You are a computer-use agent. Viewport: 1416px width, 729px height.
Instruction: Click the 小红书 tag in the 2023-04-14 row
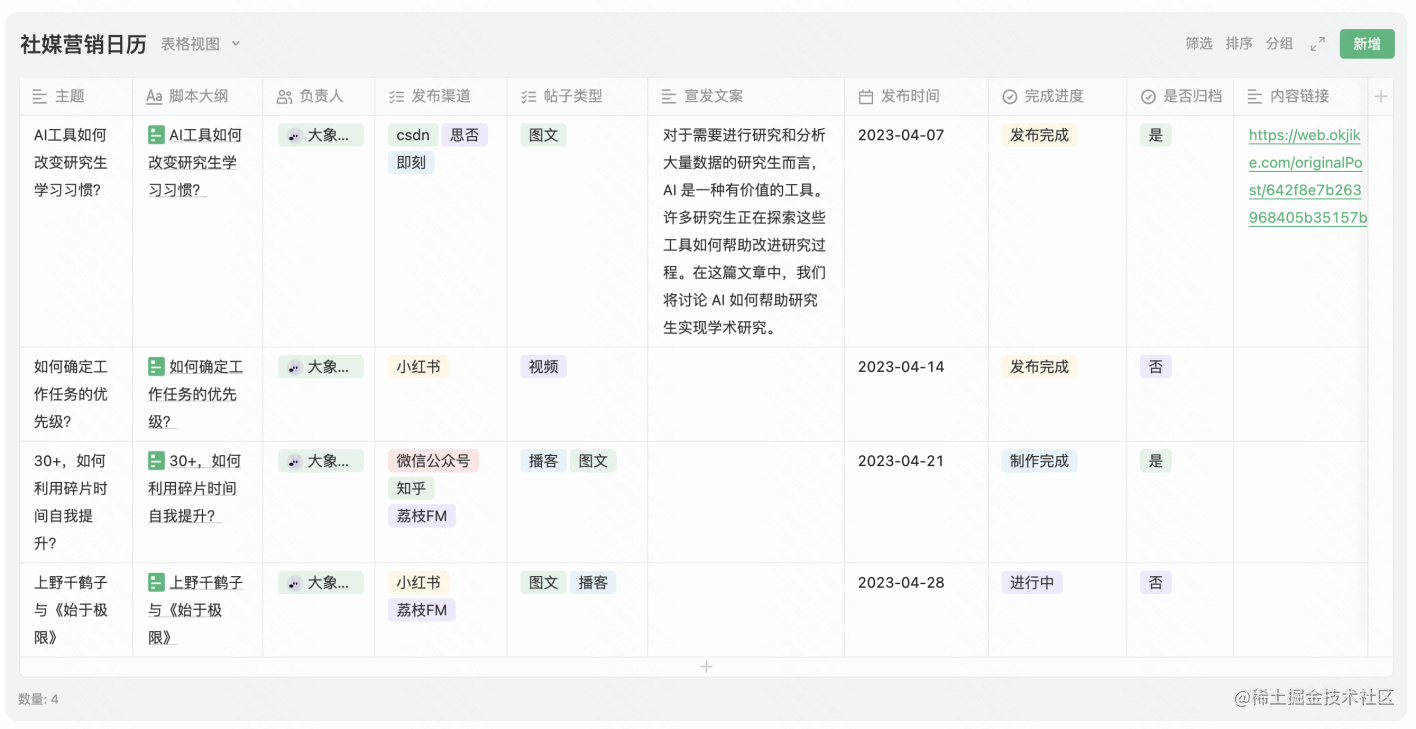[418, 367]
